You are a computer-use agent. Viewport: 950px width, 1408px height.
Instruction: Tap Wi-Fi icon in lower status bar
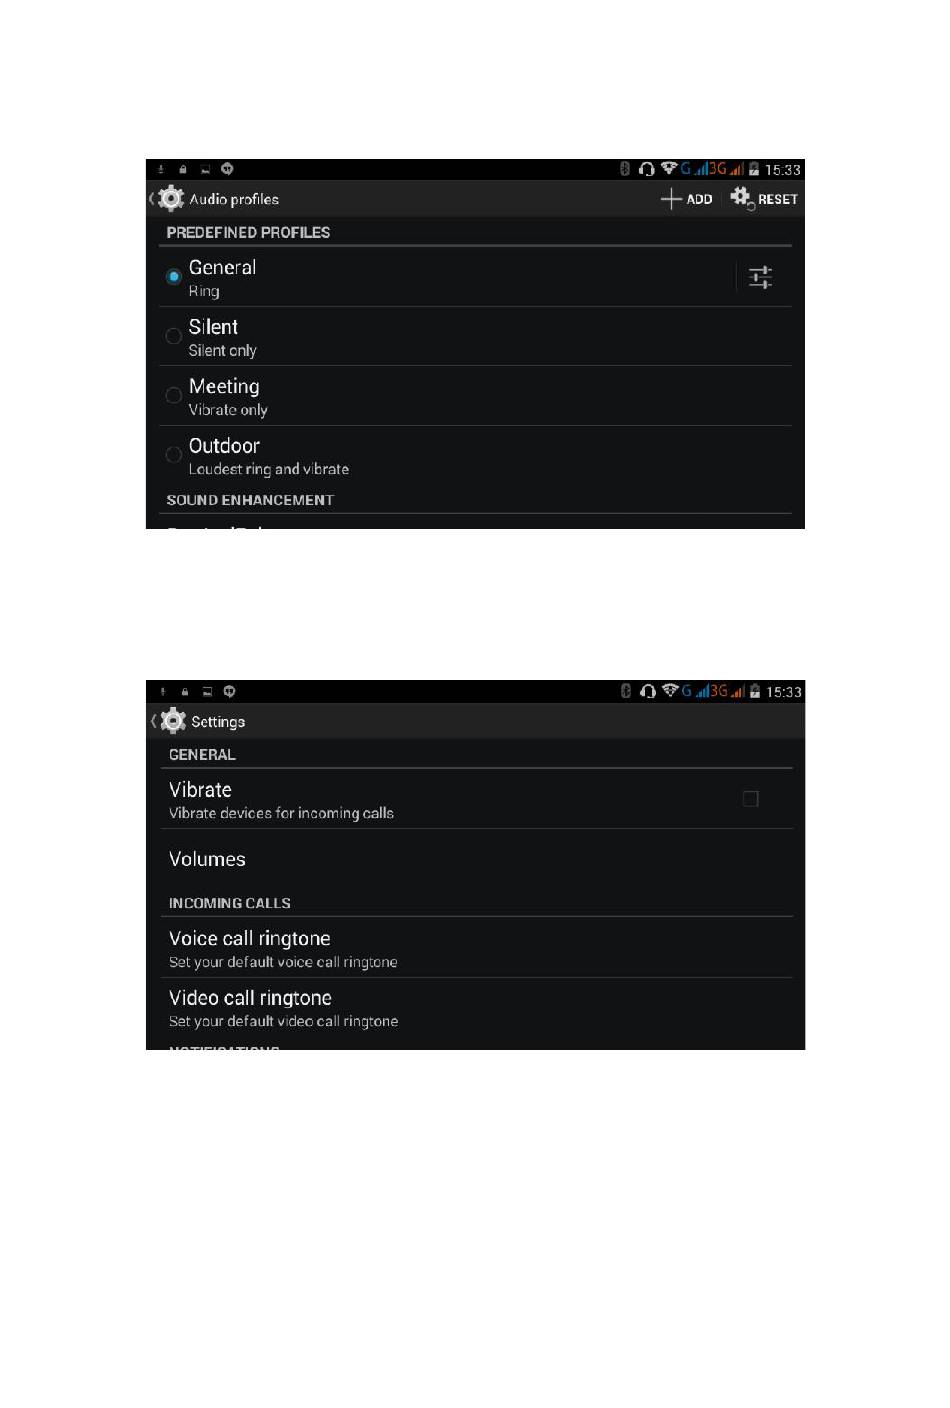pyautogui.click(x=670, y=690)
